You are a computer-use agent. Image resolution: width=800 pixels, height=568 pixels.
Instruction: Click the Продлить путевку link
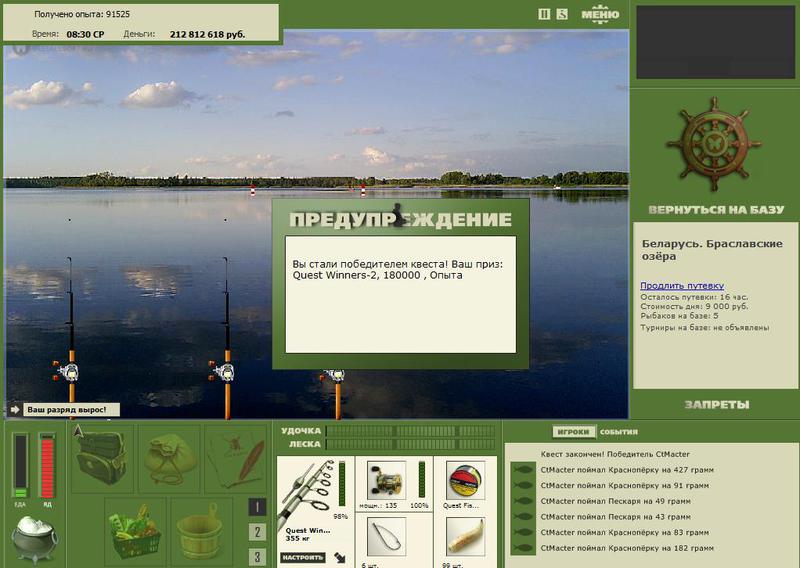point(682,286)
